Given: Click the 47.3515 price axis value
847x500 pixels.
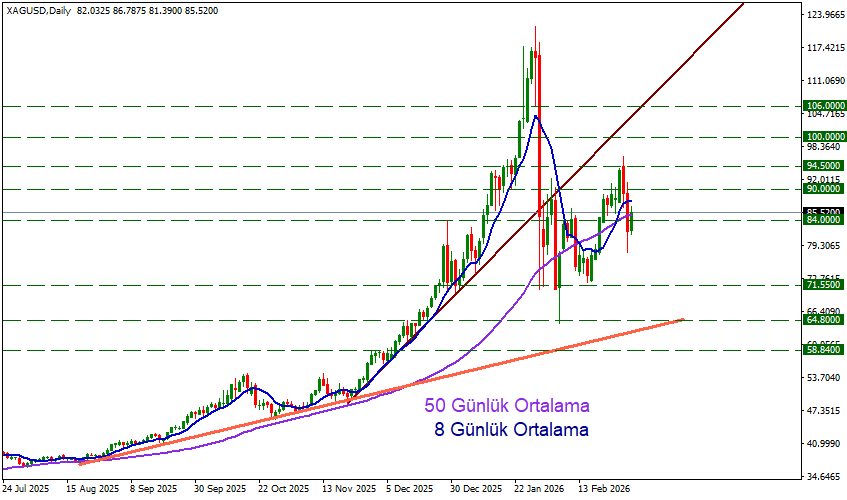Looking at the screenshot, I should pyautogui.click(x=825, y=411).
